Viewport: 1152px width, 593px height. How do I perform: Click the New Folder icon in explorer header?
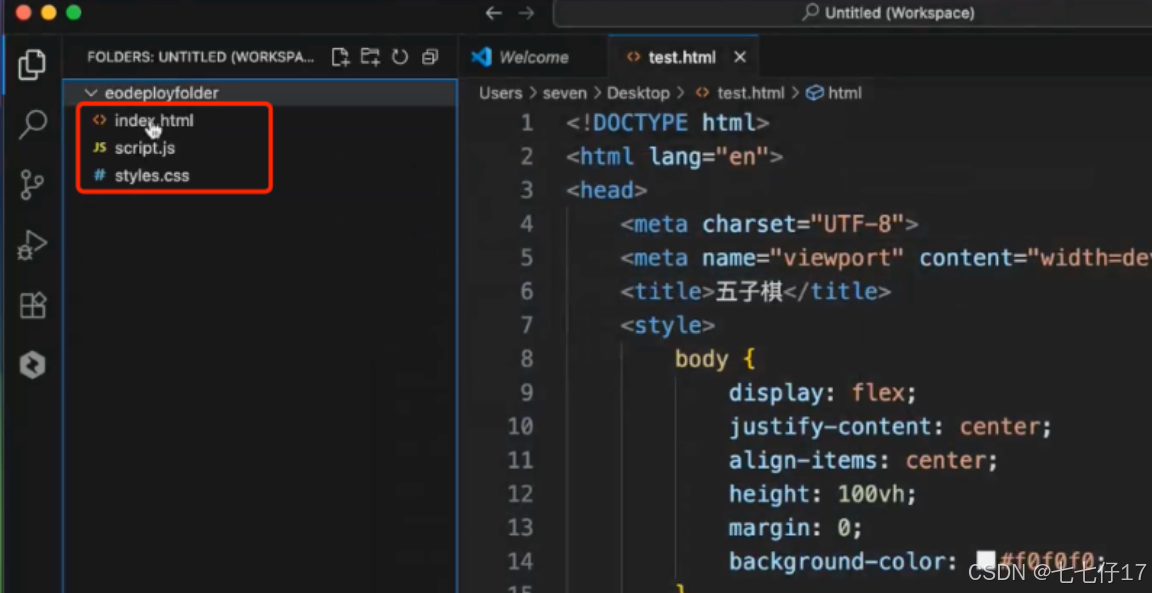coord(370,57)
